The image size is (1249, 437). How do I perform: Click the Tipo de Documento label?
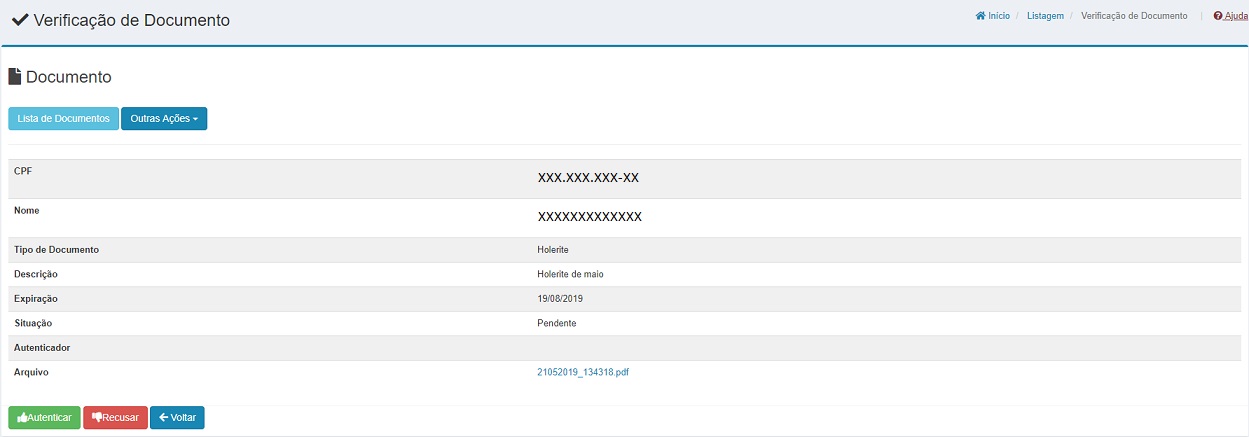coord(56,249)
